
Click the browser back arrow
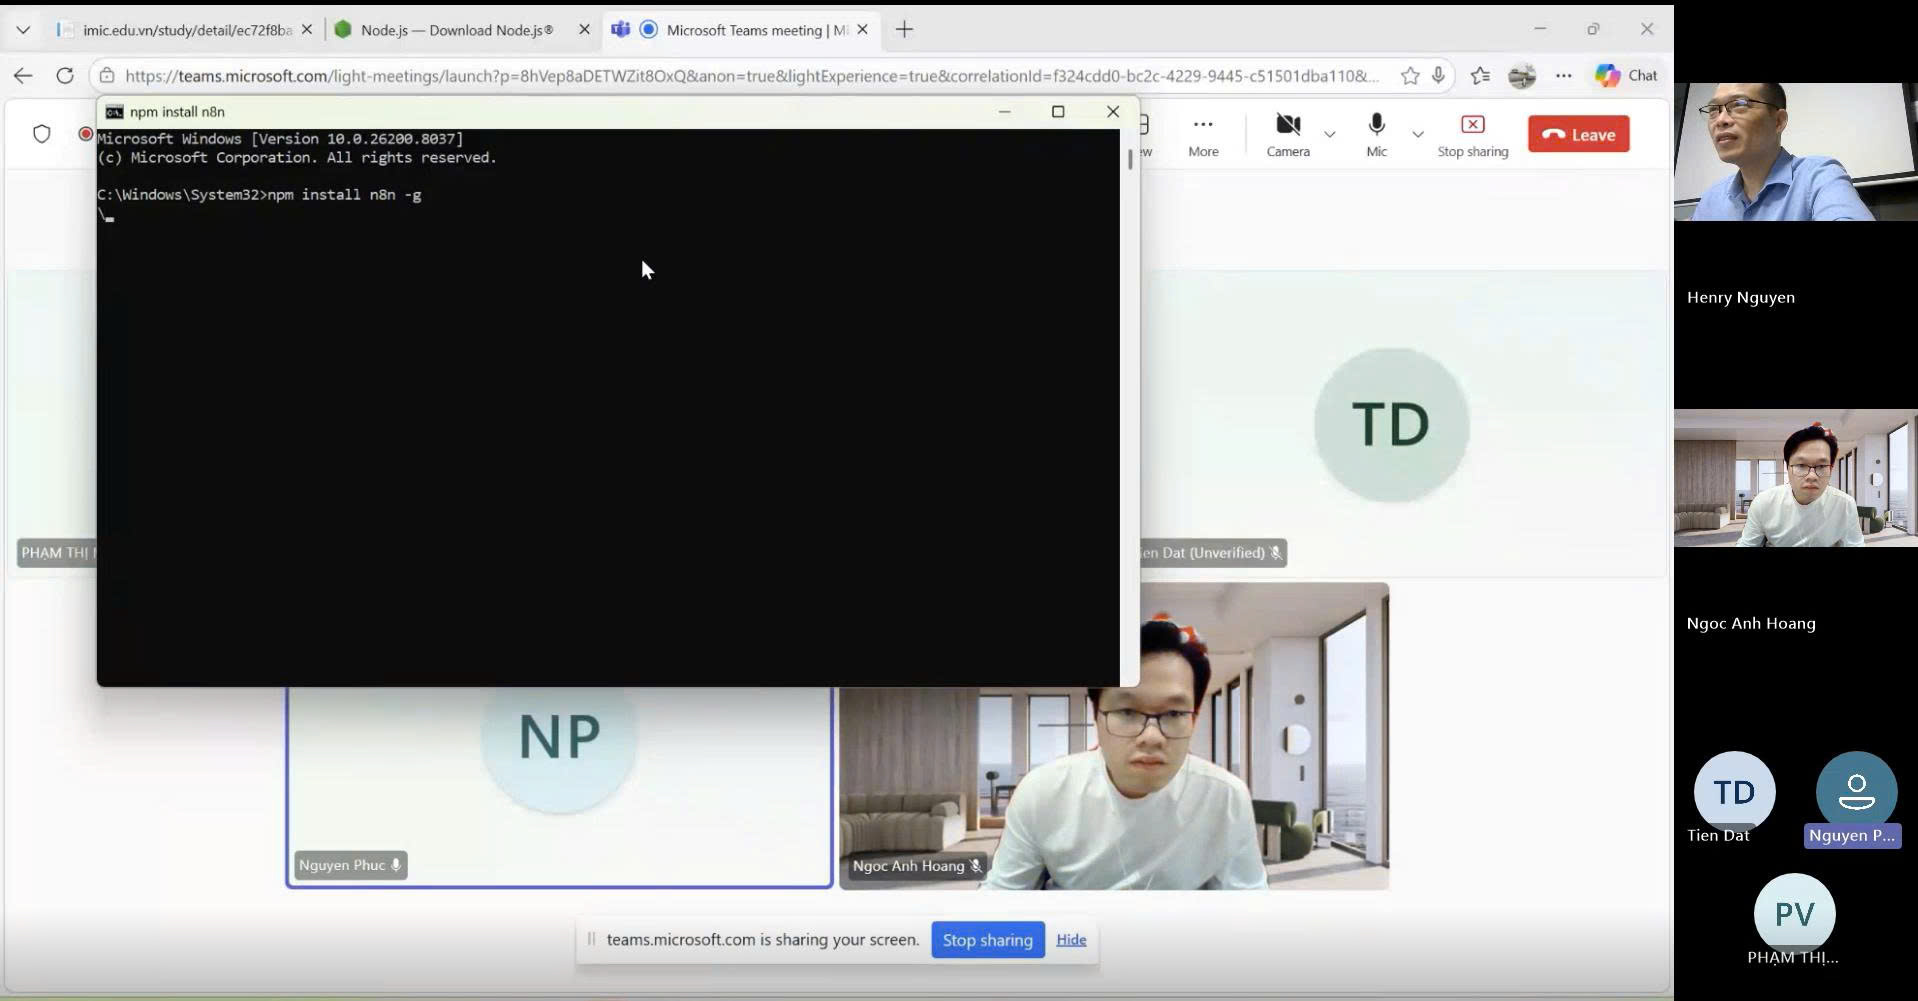(x=23, y=76)
